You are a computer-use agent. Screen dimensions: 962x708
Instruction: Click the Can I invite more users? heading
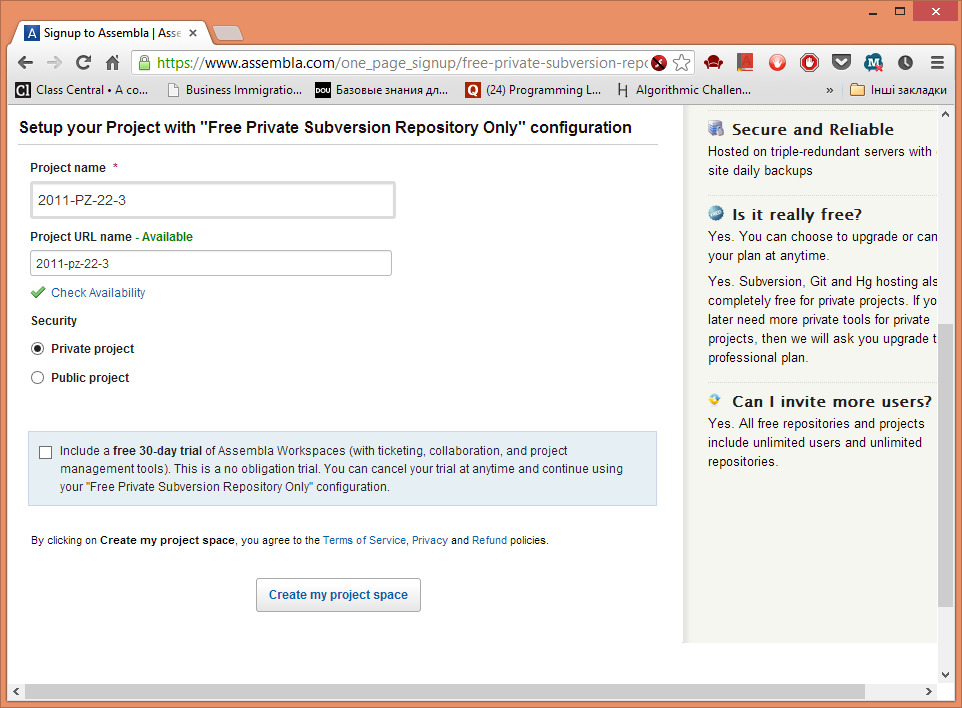[831, 402]
